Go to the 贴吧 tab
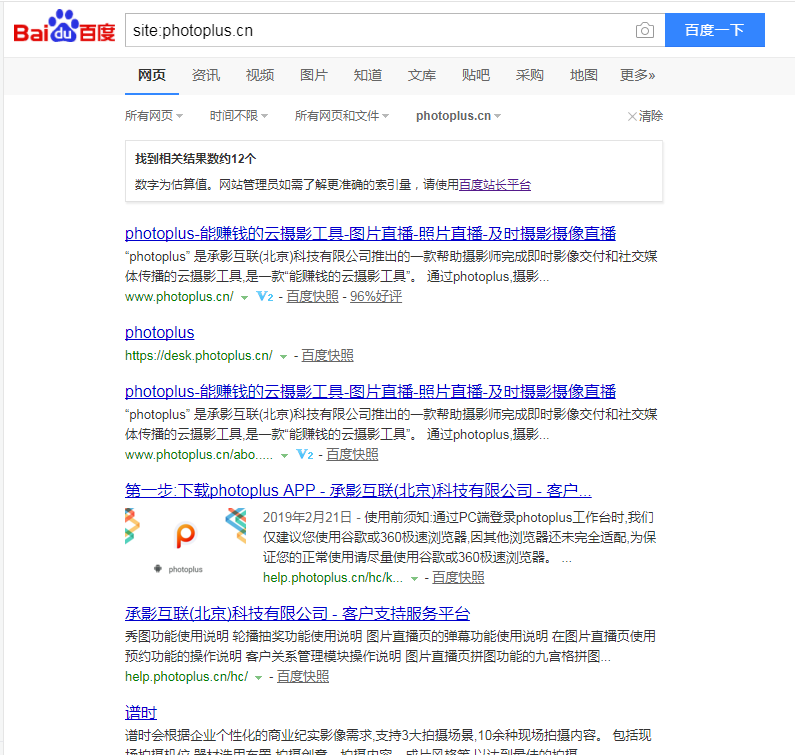This screenshot has height=755, width=795. pyautogui.click(x=476, y=75)
